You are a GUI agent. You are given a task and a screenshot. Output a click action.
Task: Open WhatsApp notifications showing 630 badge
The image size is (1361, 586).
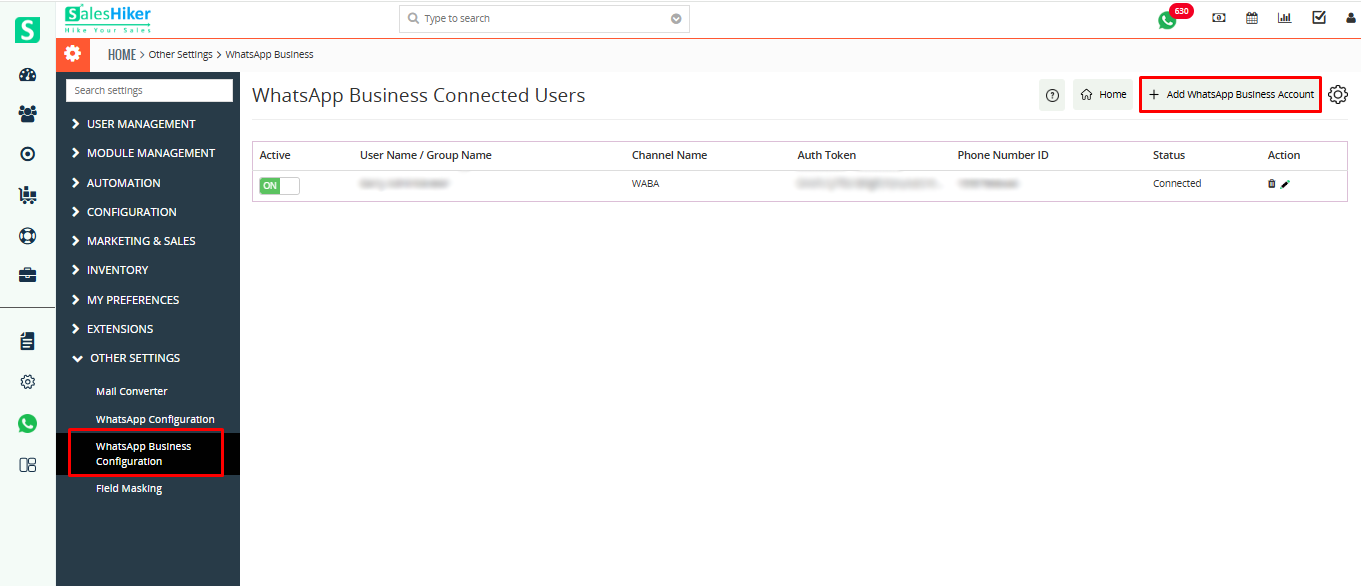(1167, 19)
